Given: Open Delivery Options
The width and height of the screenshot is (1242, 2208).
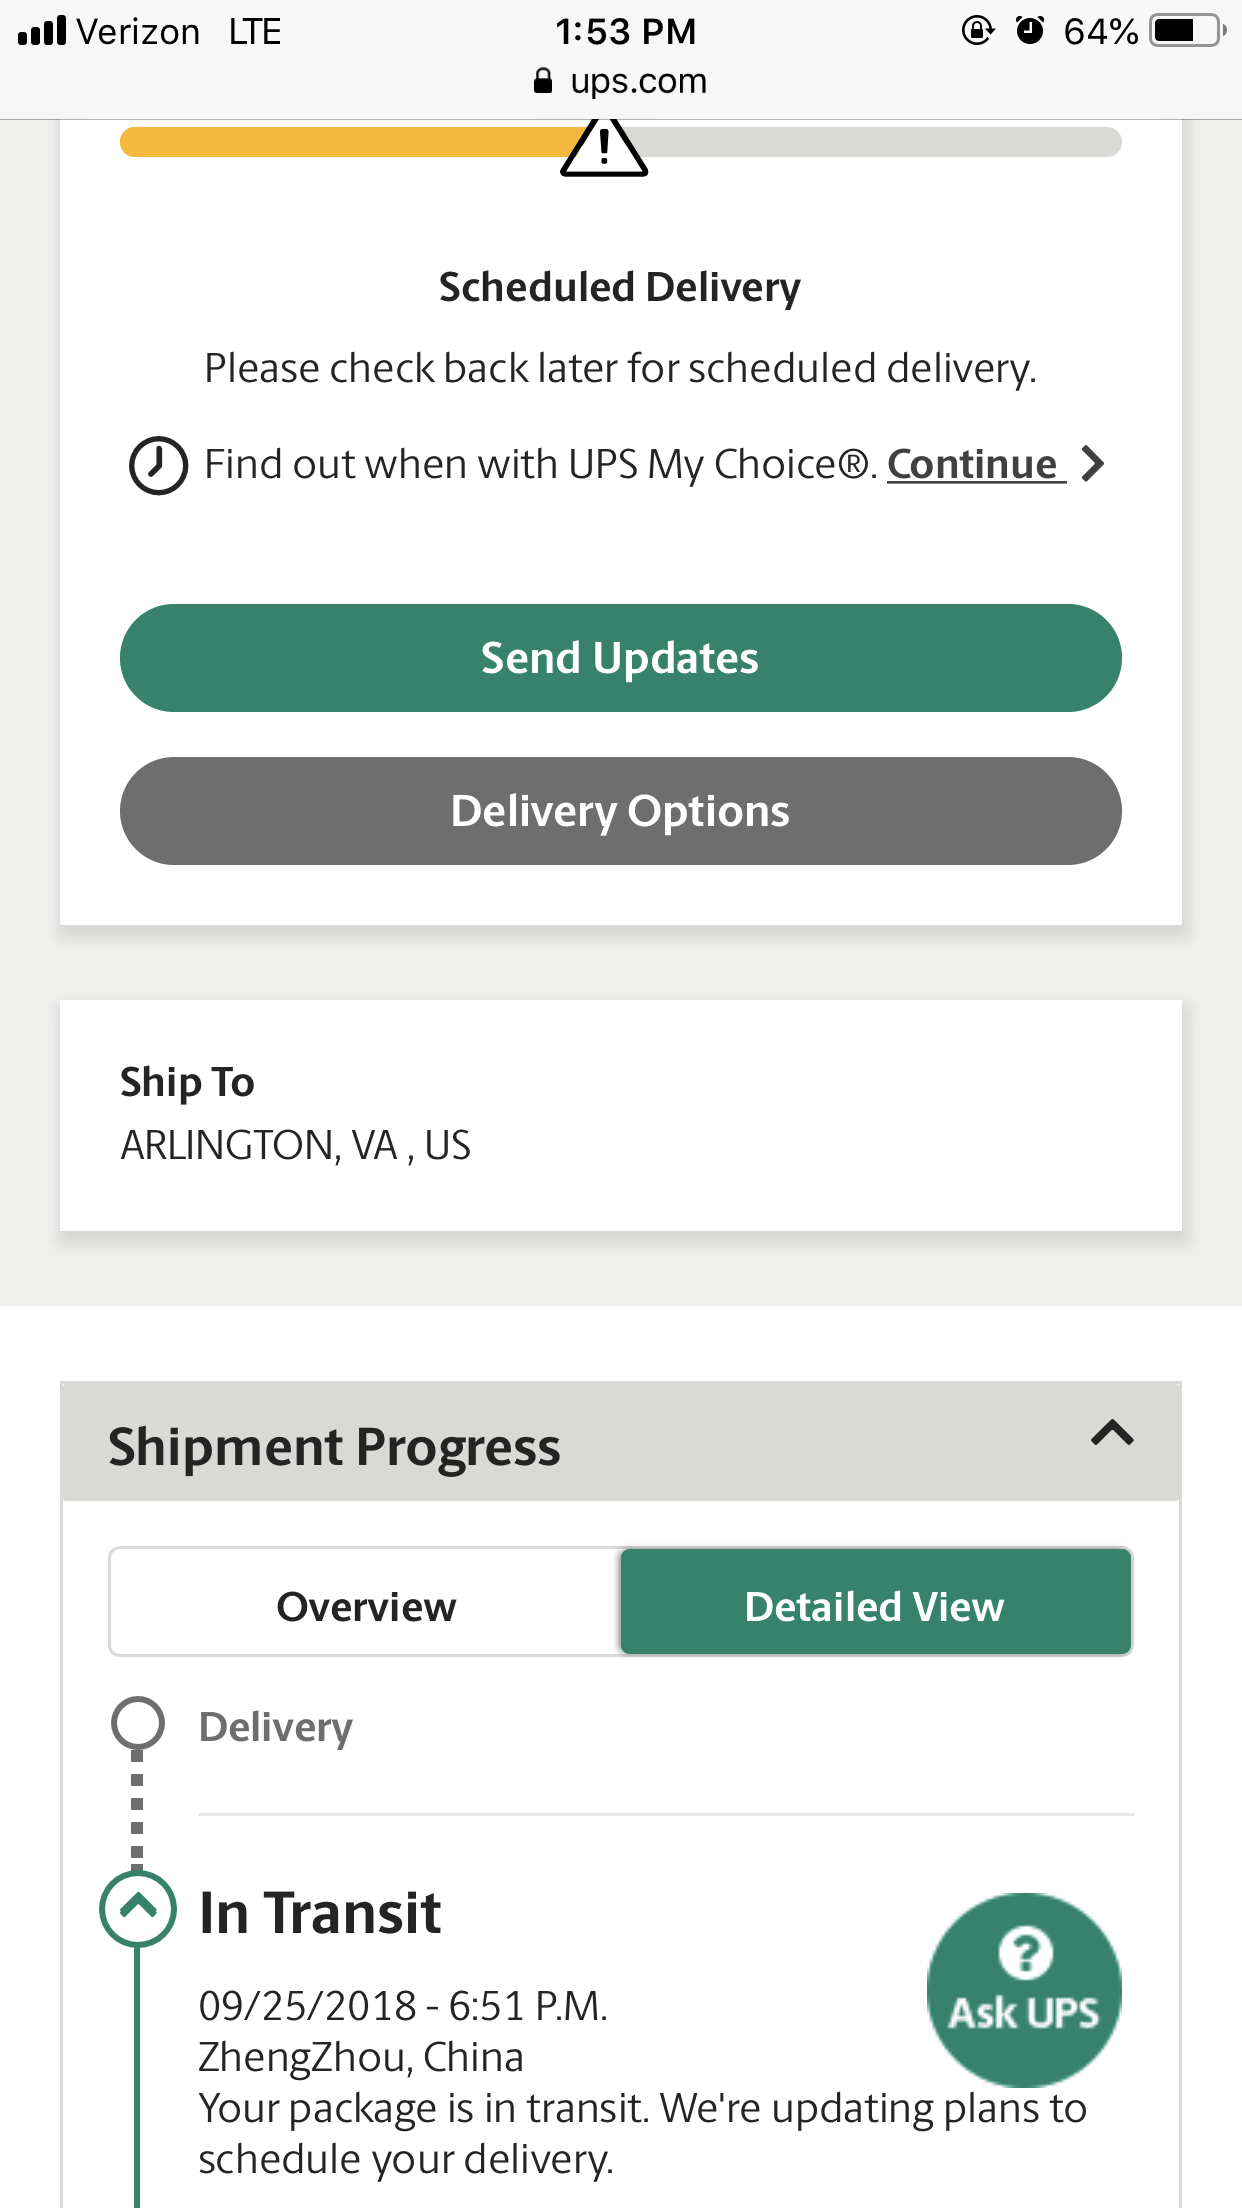Looking at the screenshot, I should pyautogui.click(x=621, y=811).
